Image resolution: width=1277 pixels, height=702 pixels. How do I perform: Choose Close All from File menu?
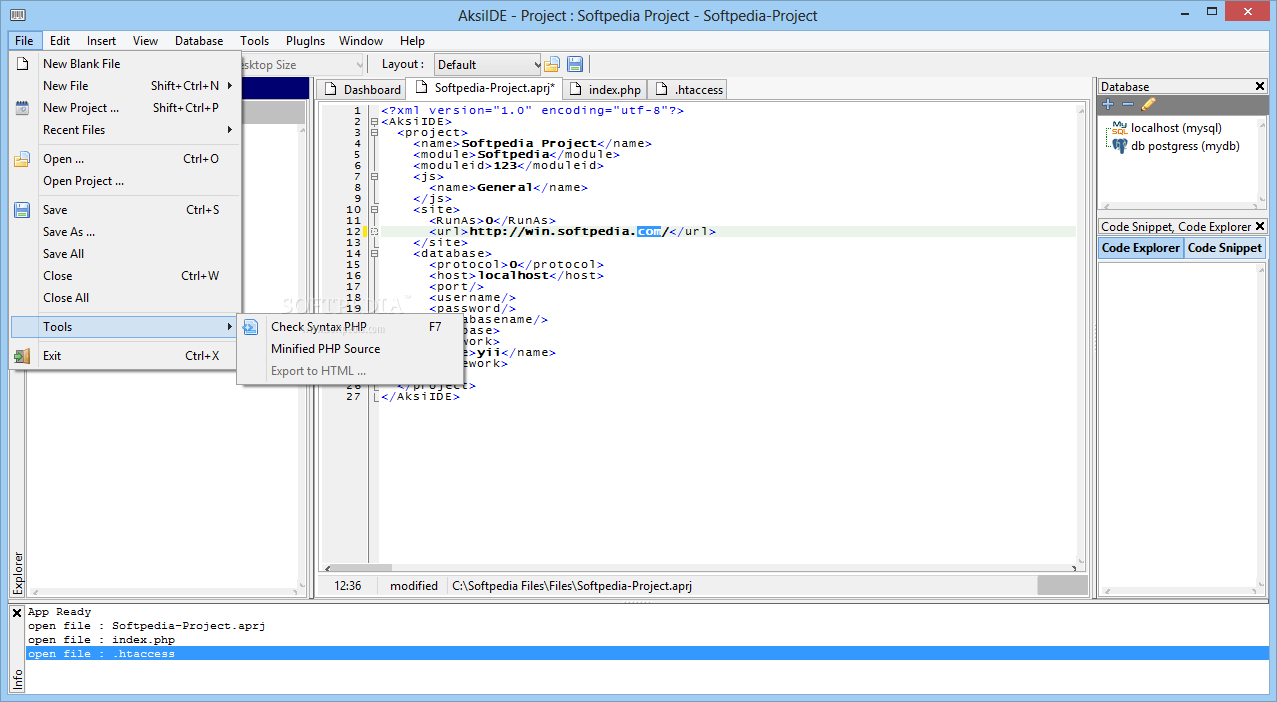125,298
